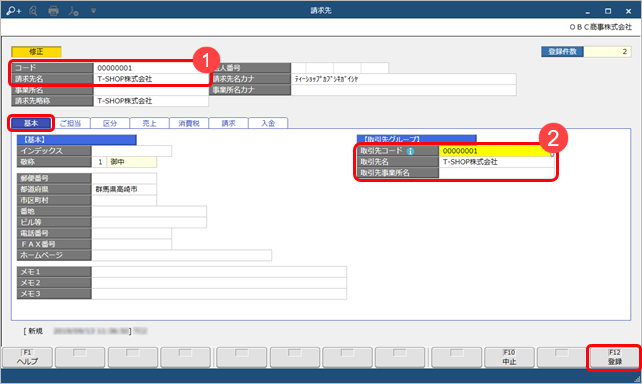This screenshot has height=384, width=642.
Task: Click the ホームページ input field
Action: (x=181, y=255)
